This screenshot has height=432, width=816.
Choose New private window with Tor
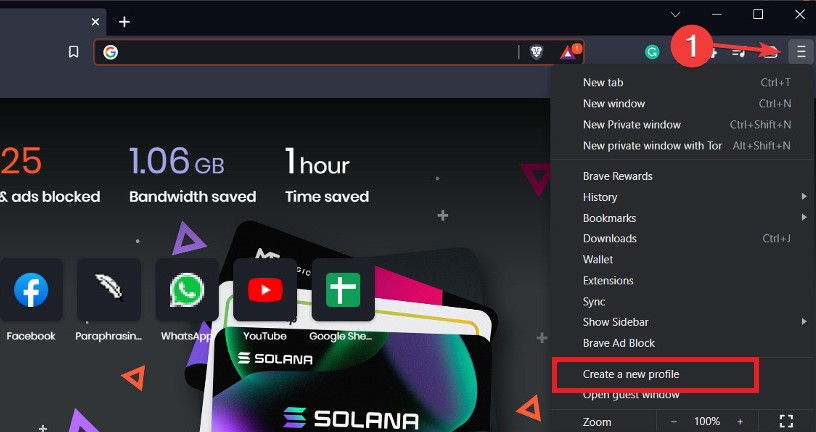682,146
